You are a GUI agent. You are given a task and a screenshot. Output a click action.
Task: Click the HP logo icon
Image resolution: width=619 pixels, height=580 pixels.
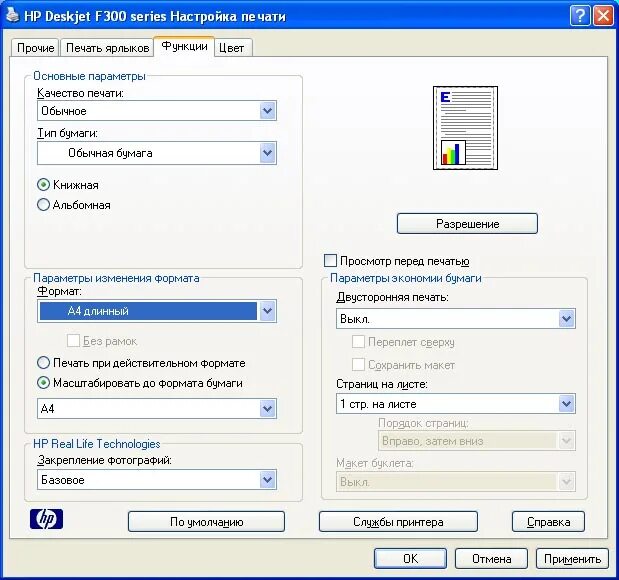pyautogui.click(x=46, y=518)
